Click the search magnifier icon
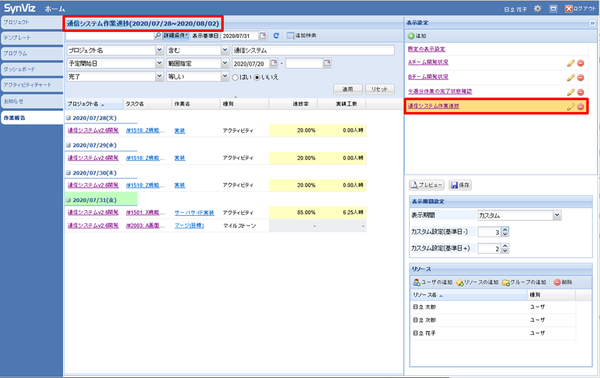The width and height of the screenshot is (600, 378). pyautogui.click(x=157, y=36)
